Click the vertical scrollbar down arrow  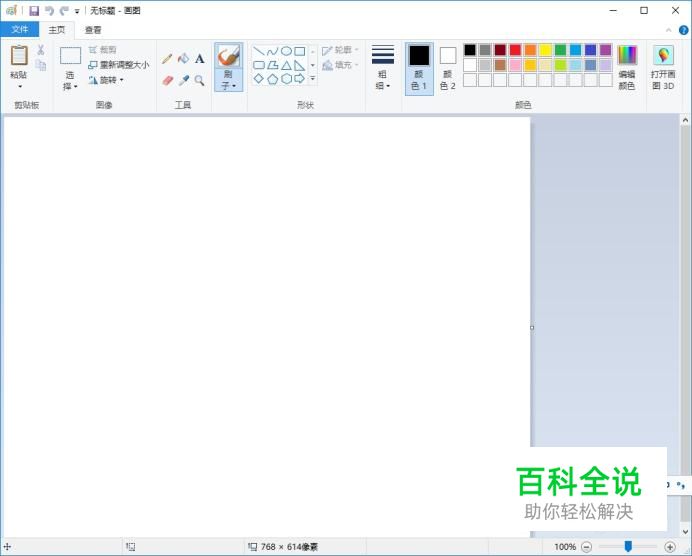click(x=685, y=531)
